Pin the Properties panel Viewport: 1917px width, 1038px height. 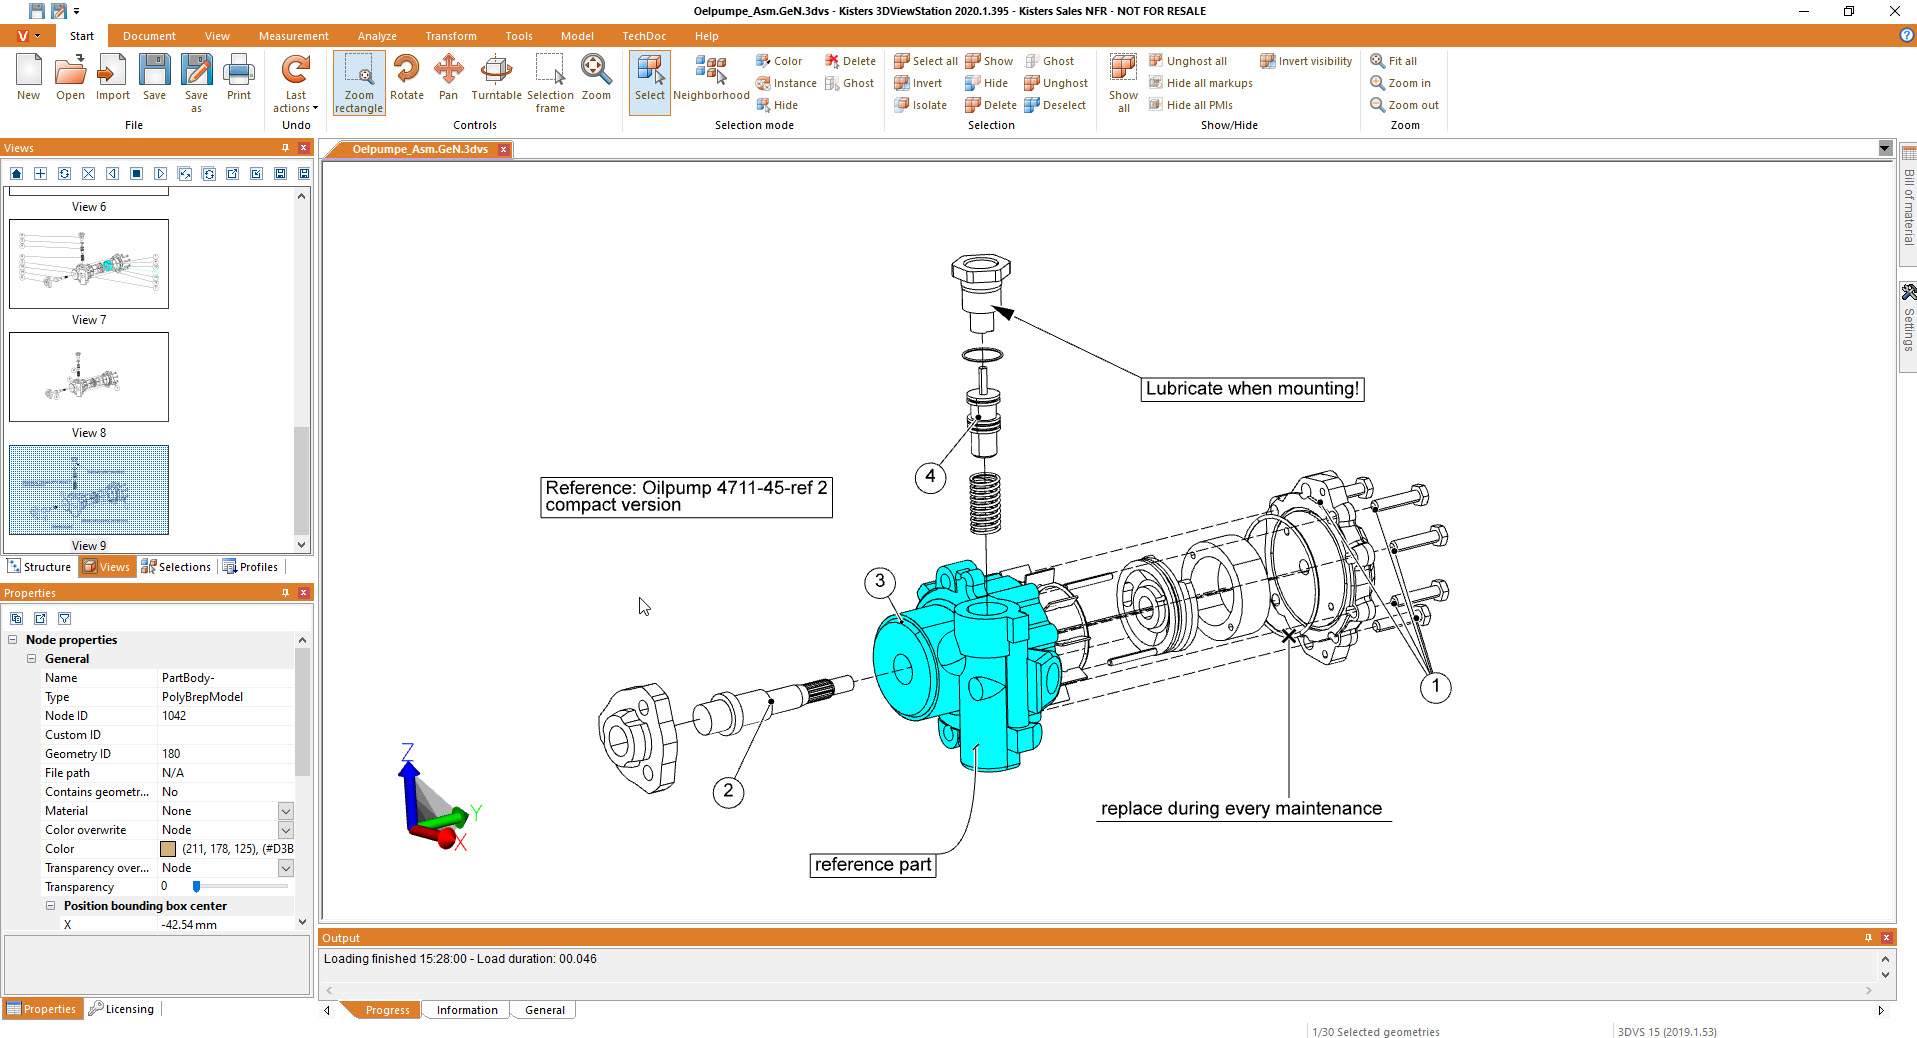pos(286,593)
